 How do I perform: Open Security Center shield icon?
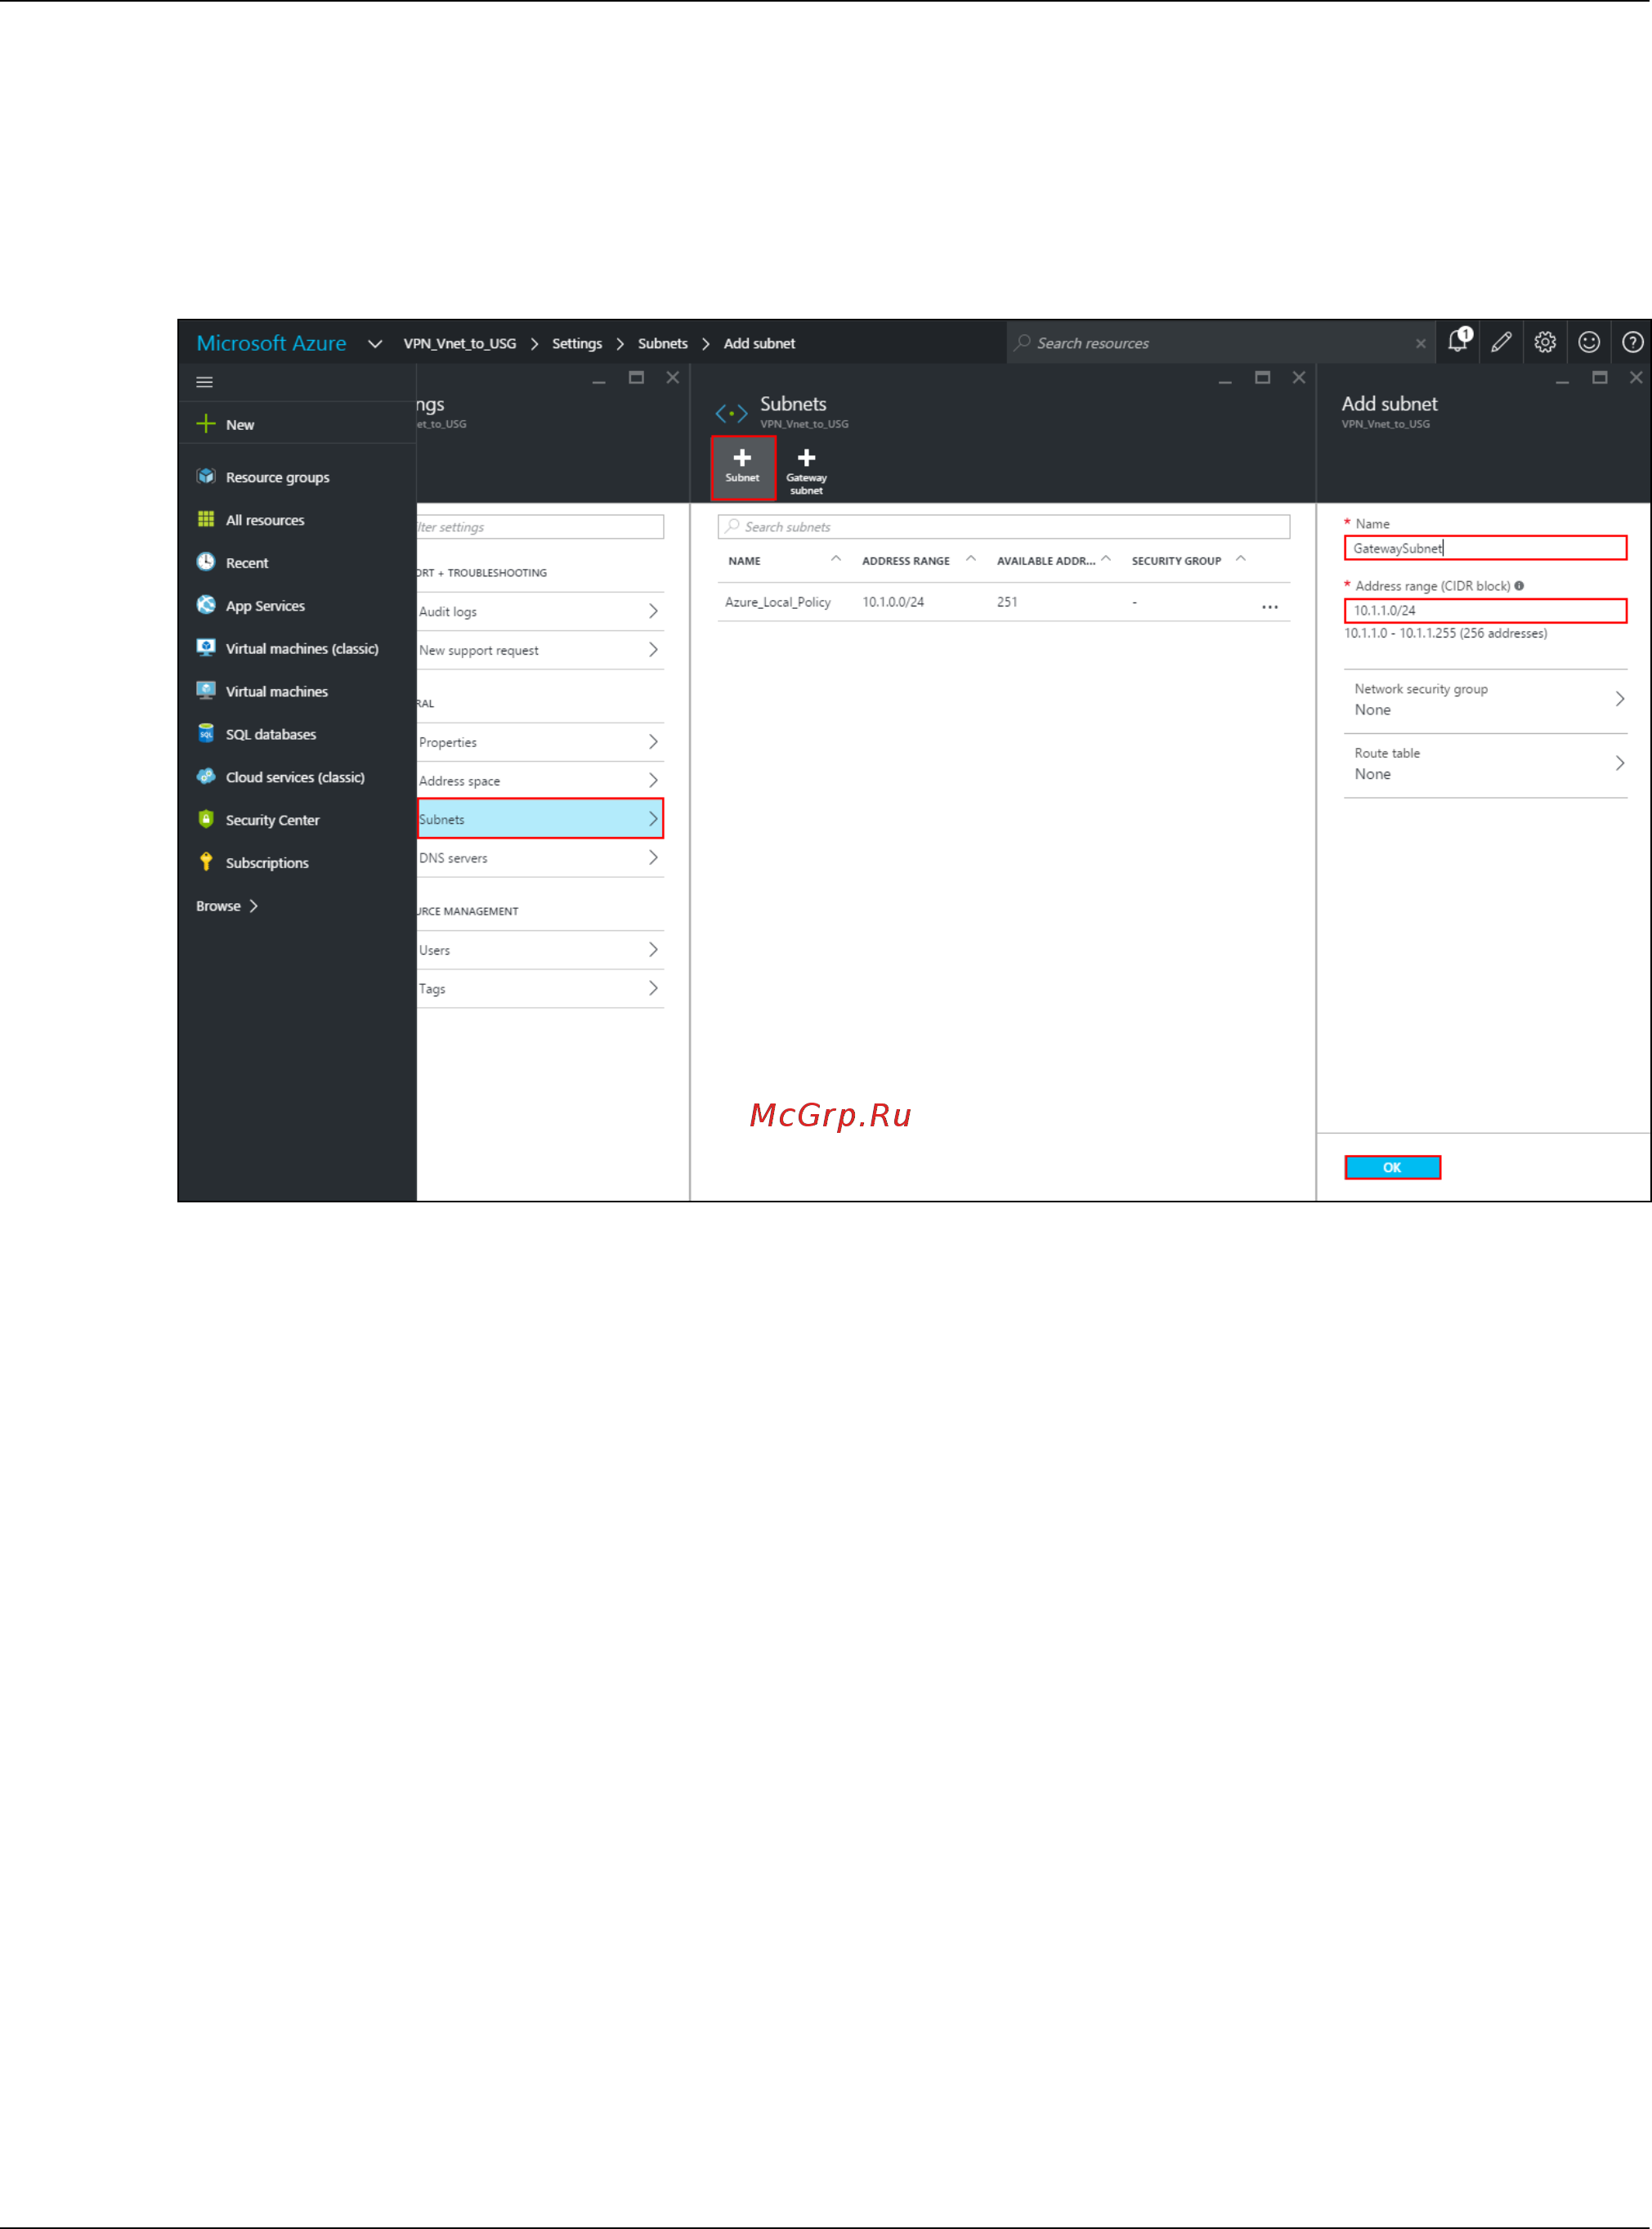tap(206, 820)
